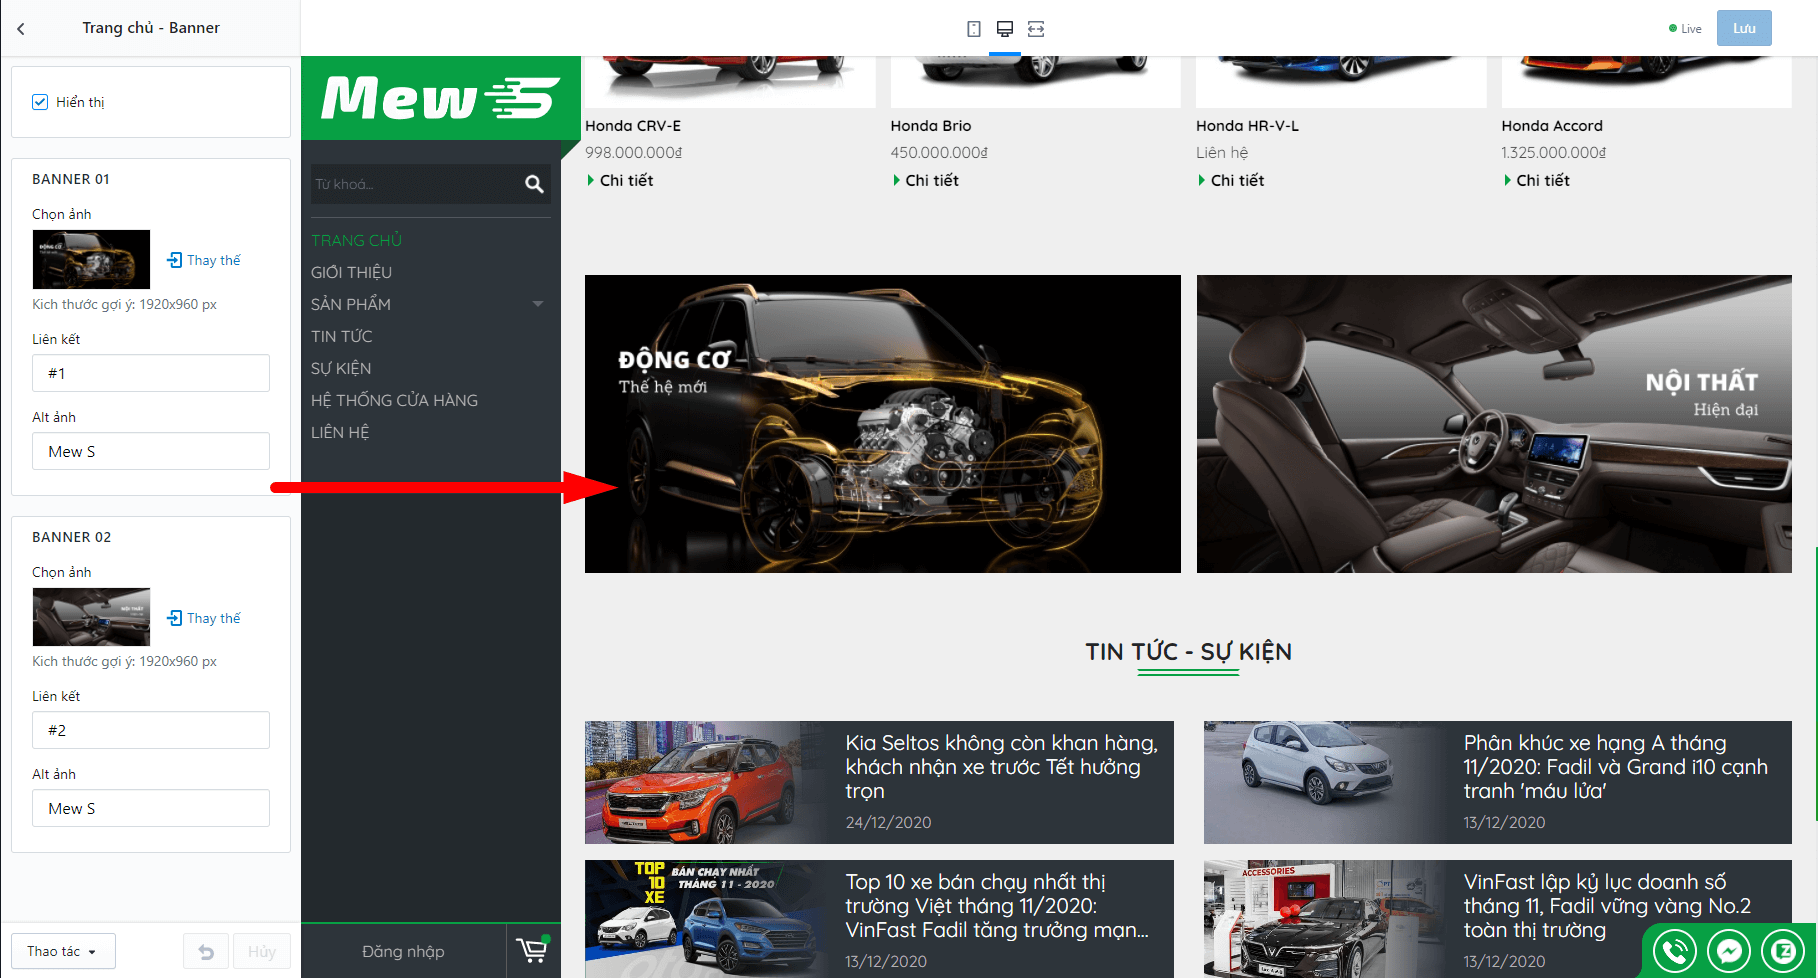The width and height of the screenshot is (1818, 978).
Task: Open LIÊN HỆ menu item
Action: pyautogui.click(x=340, y=432)
